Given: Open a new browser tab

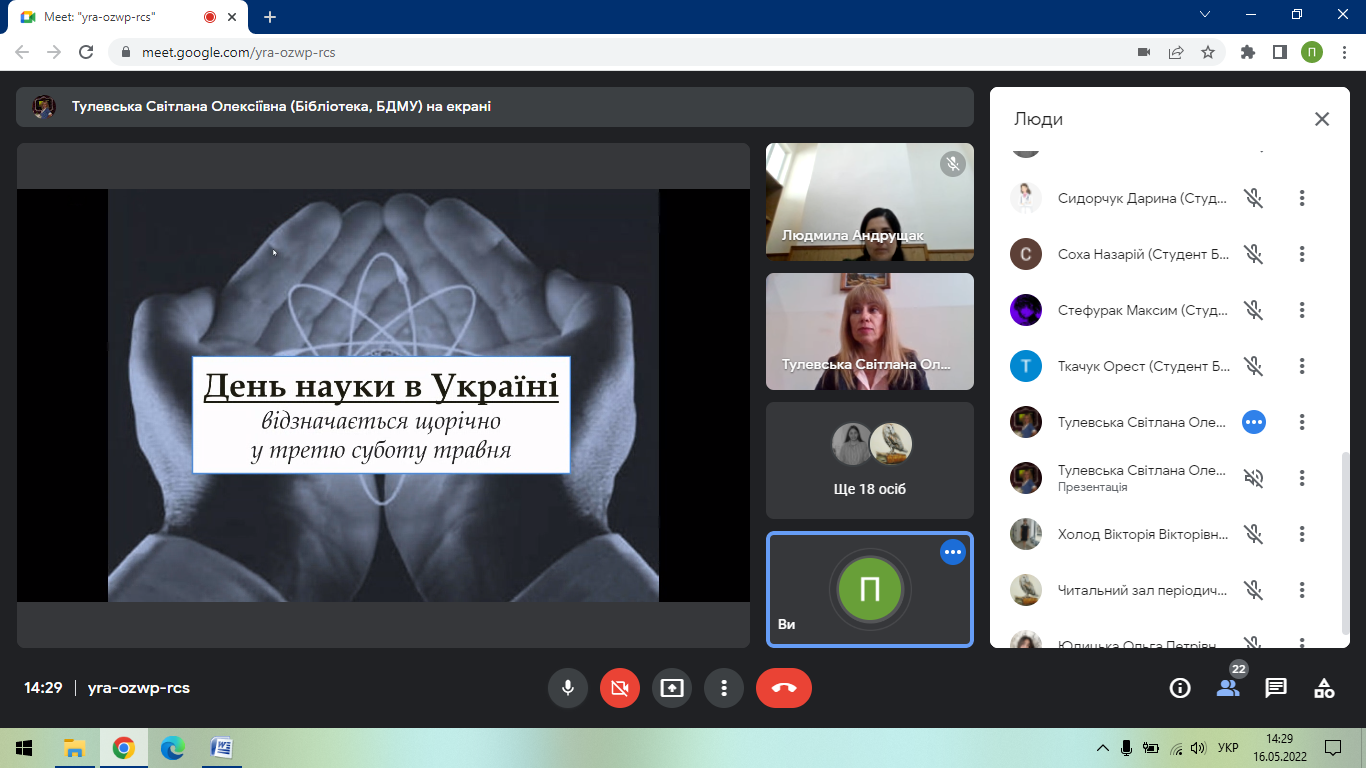Looking at the screenshot, I should click(x=270, y=17).
